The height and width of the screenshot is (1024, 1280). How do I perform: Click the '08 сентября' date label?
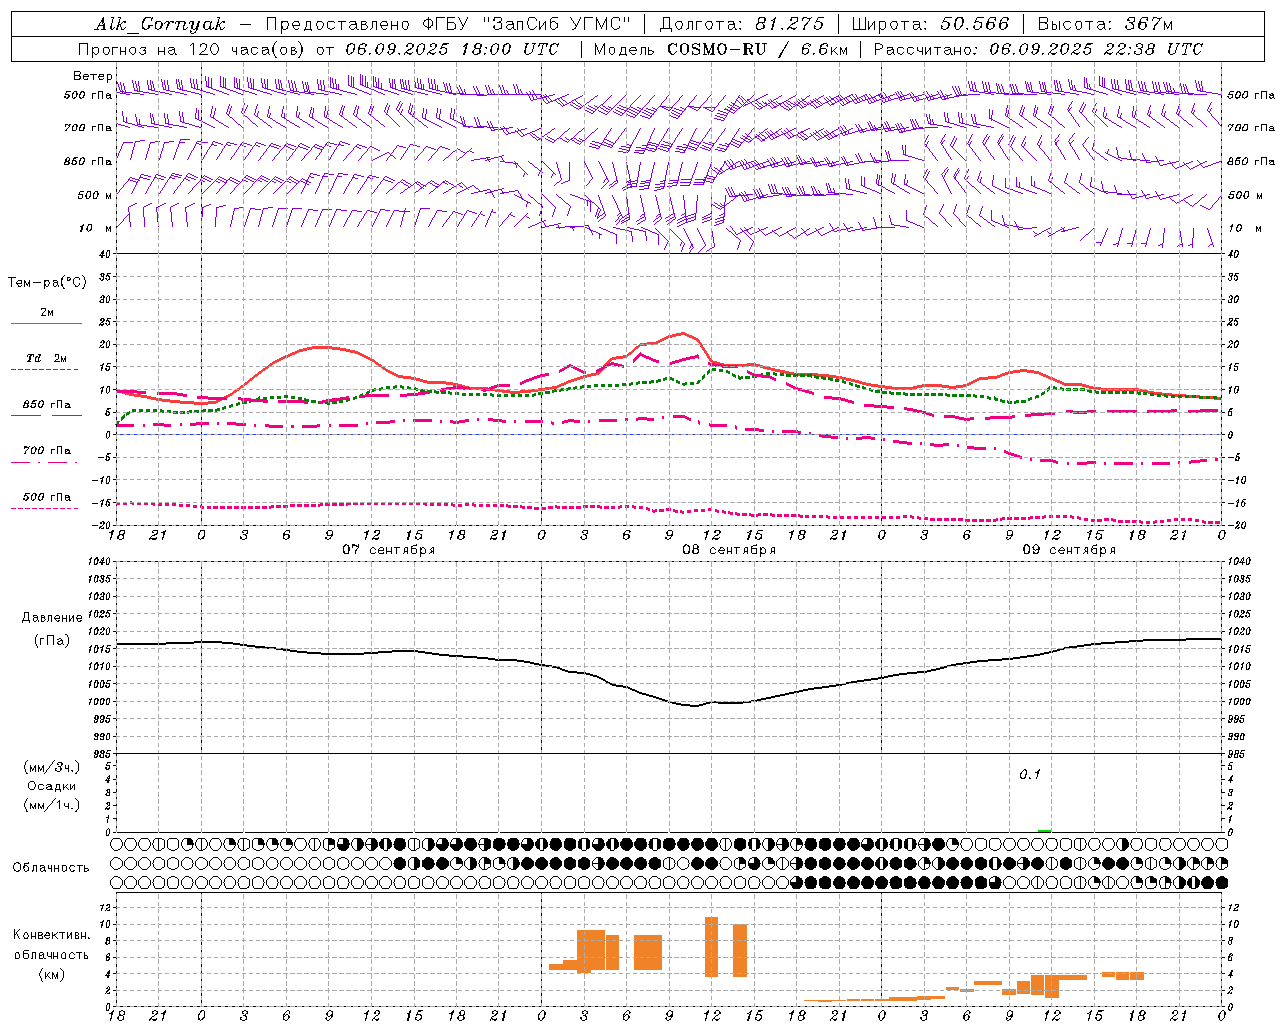click(729, 550)
